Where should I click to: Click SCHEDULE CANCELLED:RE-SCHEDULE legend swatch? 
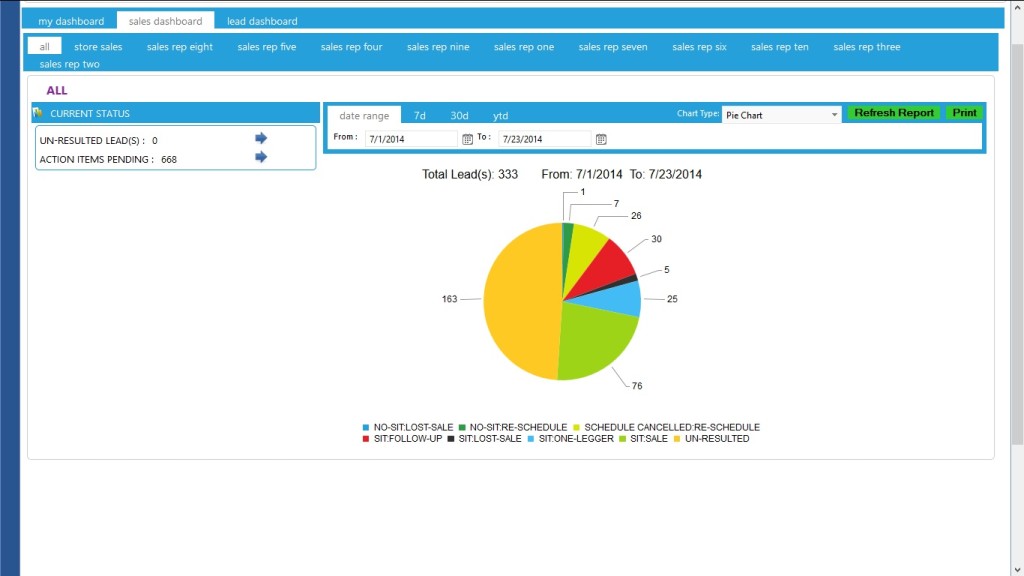pos(576,427)
